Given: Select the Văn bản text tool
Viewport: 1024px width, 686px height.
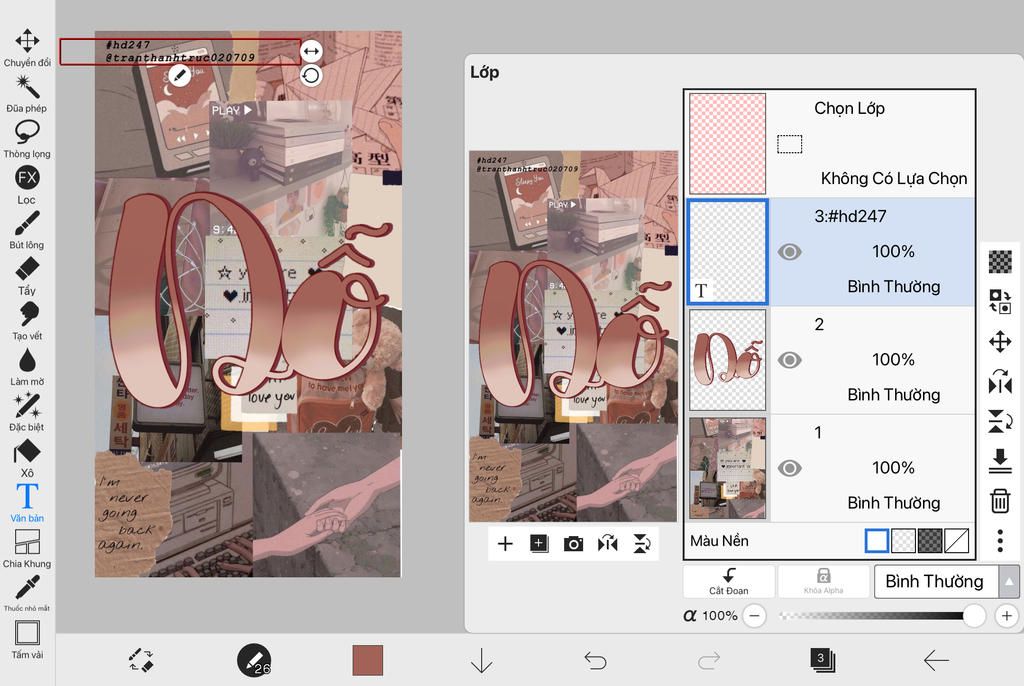Looking at the screenshot, I should pyautogui.click(x=27, y=503).
